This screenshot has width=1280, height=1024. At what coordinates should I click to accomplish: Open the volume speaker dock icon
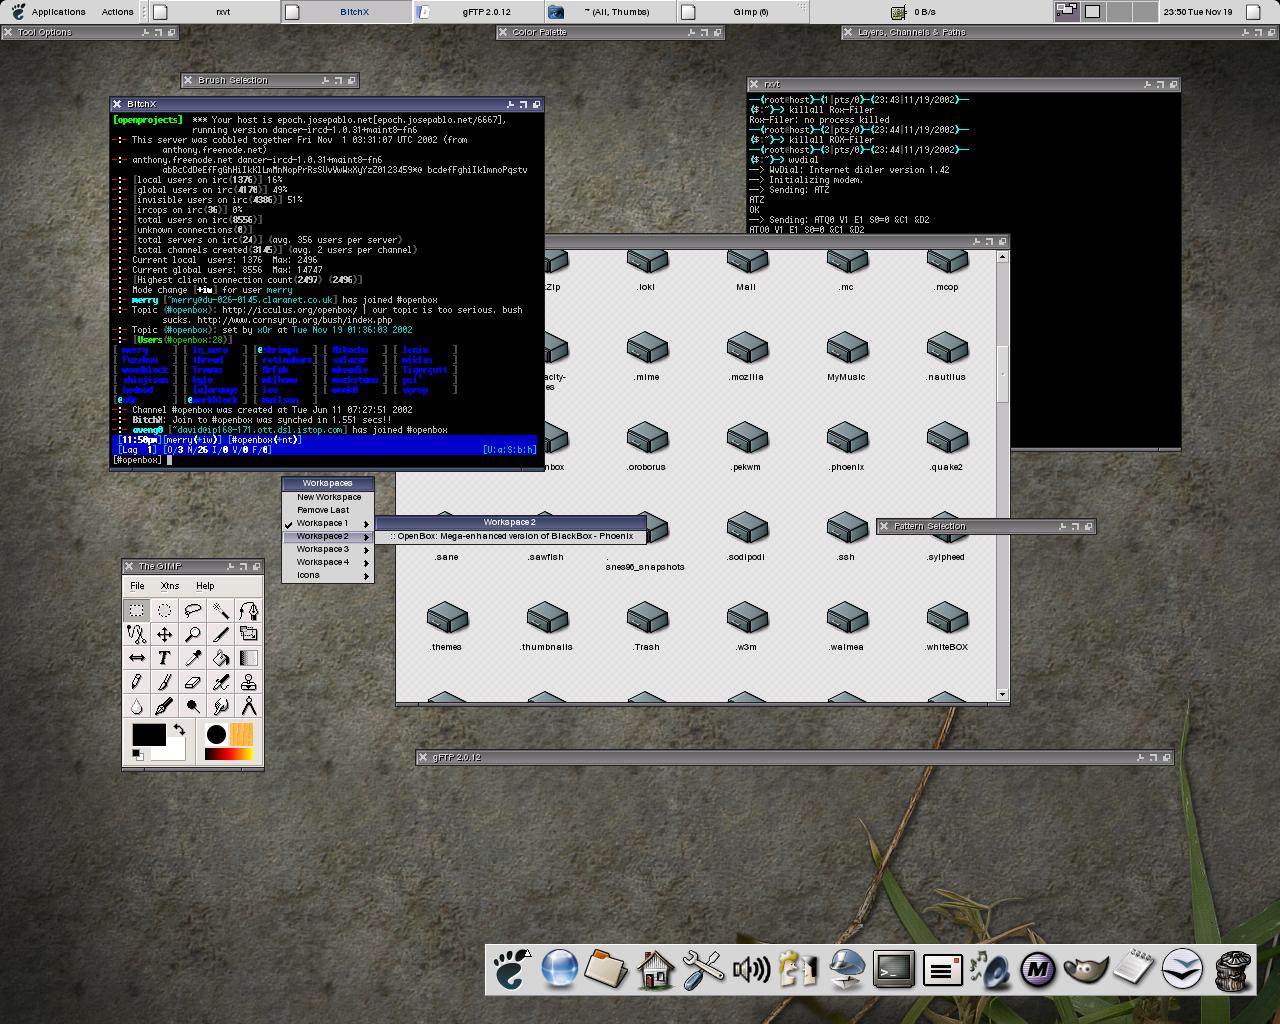click(x=750, y=969)
